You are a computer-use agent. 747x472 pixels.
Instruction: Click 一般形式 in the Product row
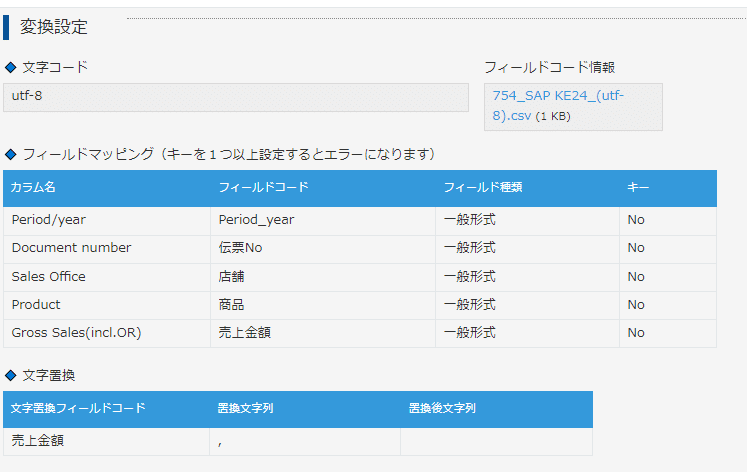(x=470, y=304)
